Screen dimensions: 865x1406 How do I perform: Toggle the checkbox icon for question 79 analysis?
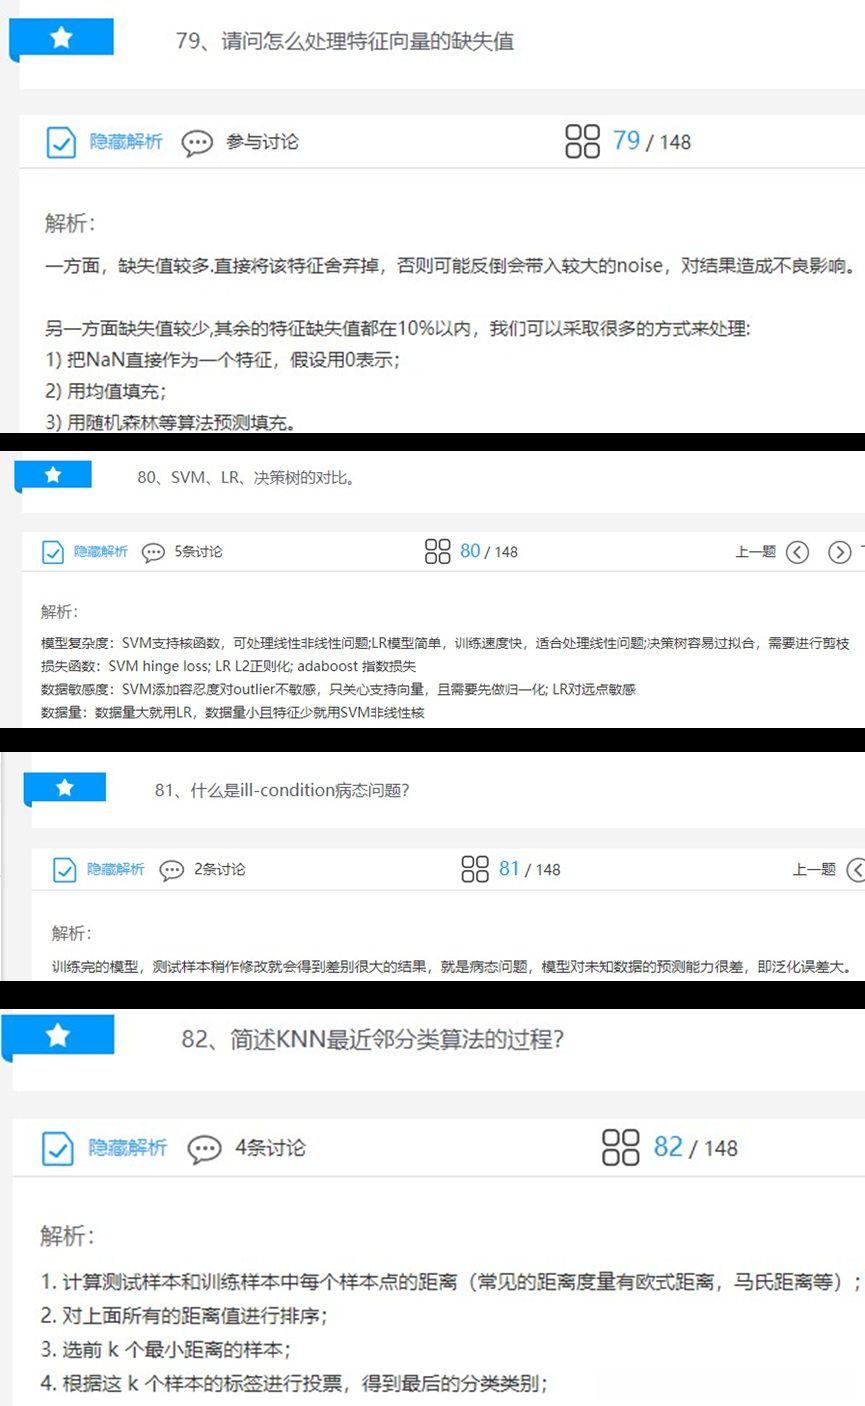click(62, 142)
